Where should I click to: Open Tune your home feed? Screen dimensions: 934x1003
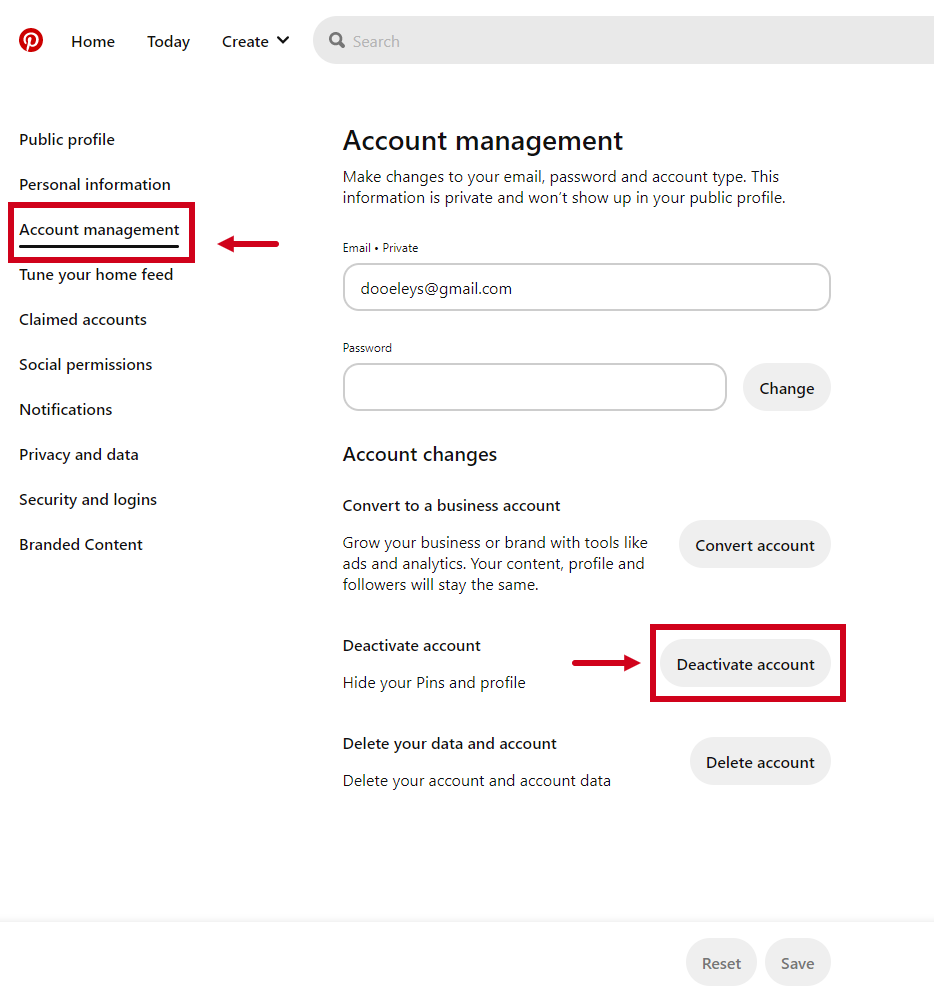tap(96, 274)
